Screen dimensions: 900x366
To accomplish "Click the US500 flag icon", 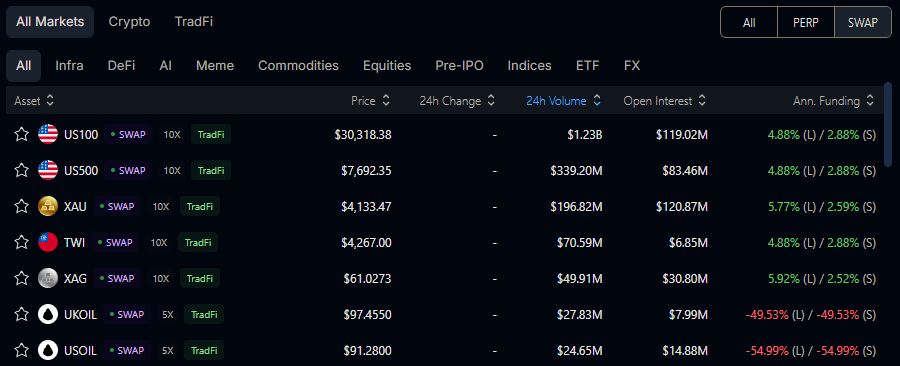I will point(48,170).
